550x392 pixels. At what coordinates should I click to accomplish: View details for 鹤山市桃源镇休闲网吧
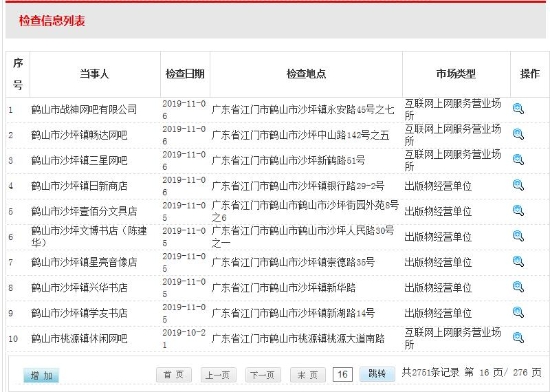pos(518,338)
